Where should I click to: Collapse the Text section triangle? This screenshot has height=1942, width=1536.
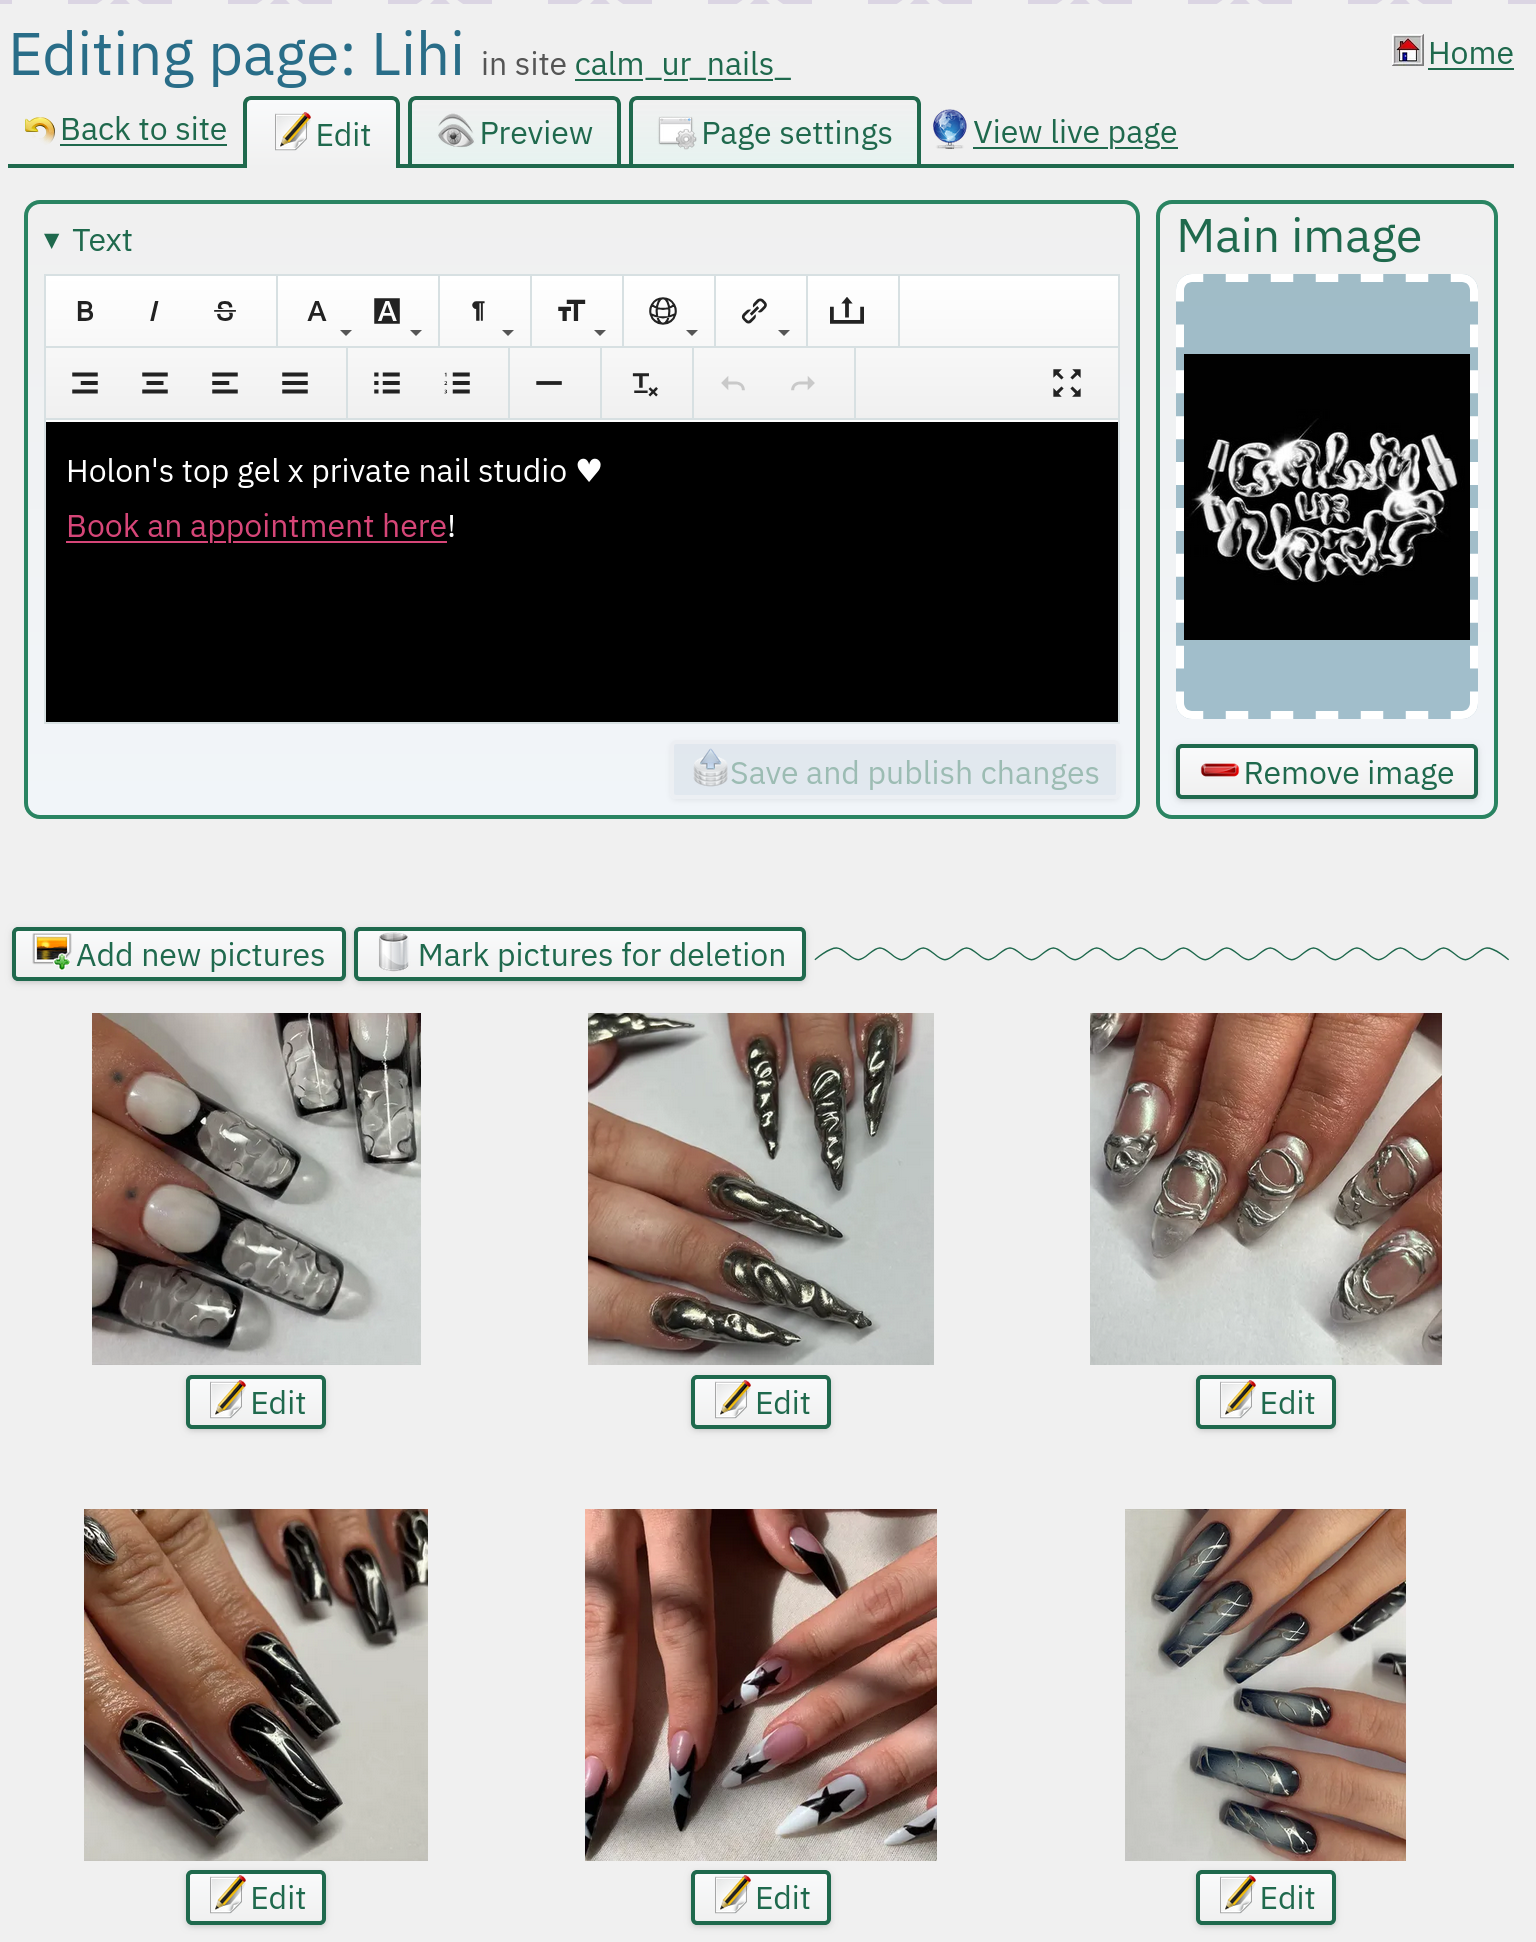click(x=52, y=241)
